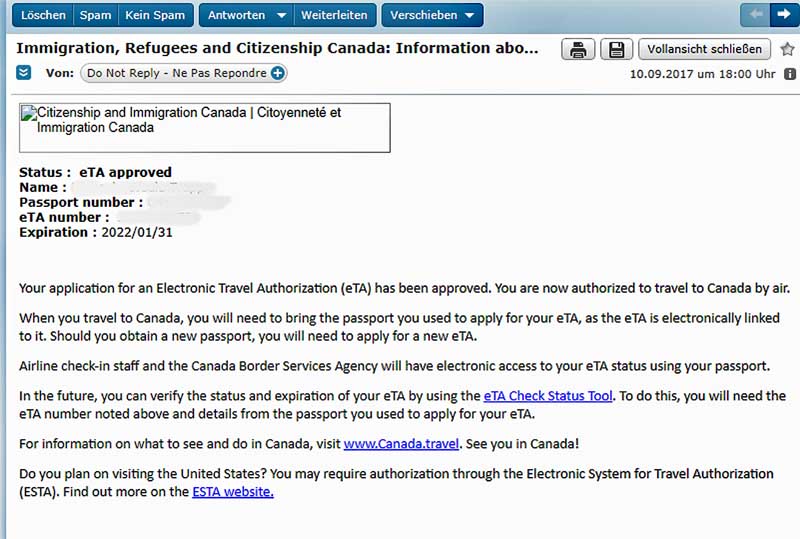Mark message as Spam
The height and width of the screenshot is (539, 800).
click(96, 15)
